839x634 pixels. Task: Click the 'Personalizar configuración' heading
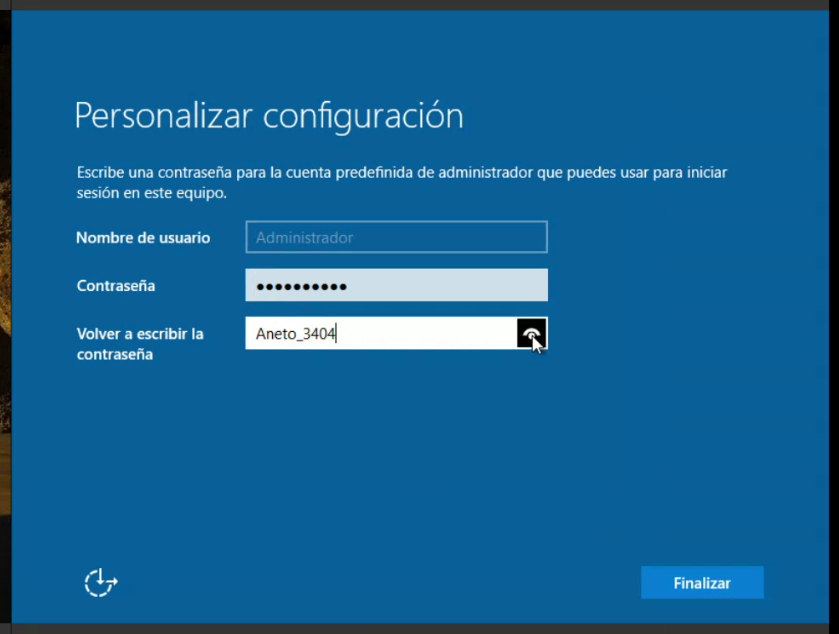(269, 116)
